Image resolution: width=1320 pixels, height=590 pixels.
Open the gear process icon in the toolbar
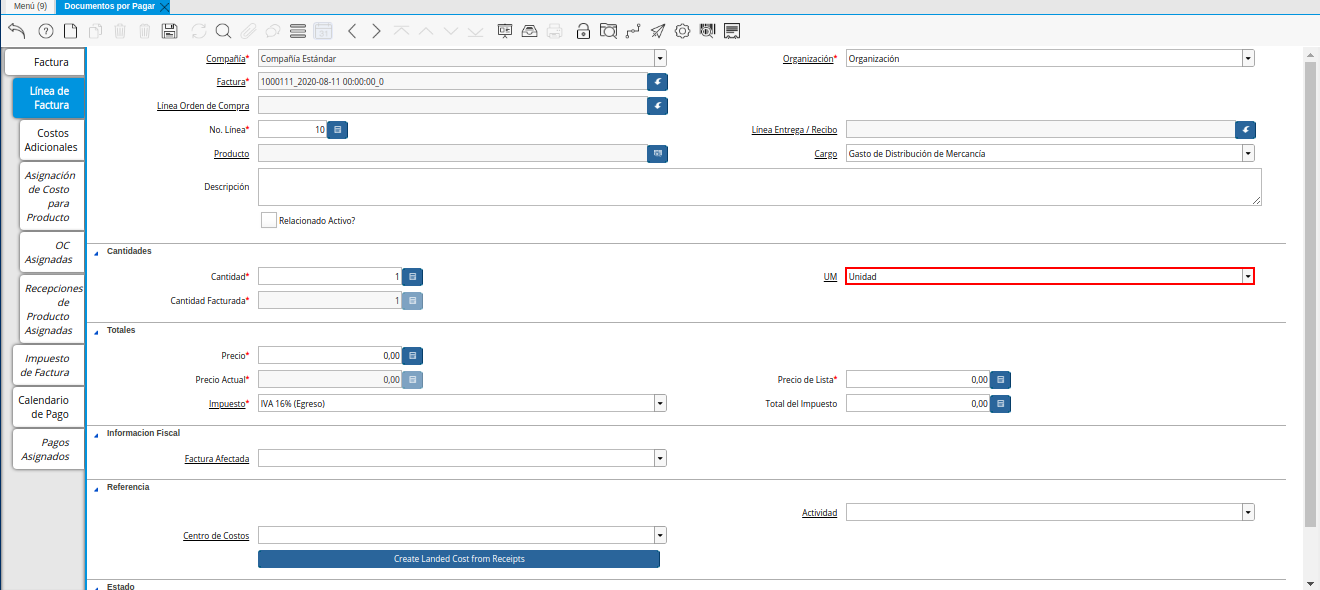682,31
